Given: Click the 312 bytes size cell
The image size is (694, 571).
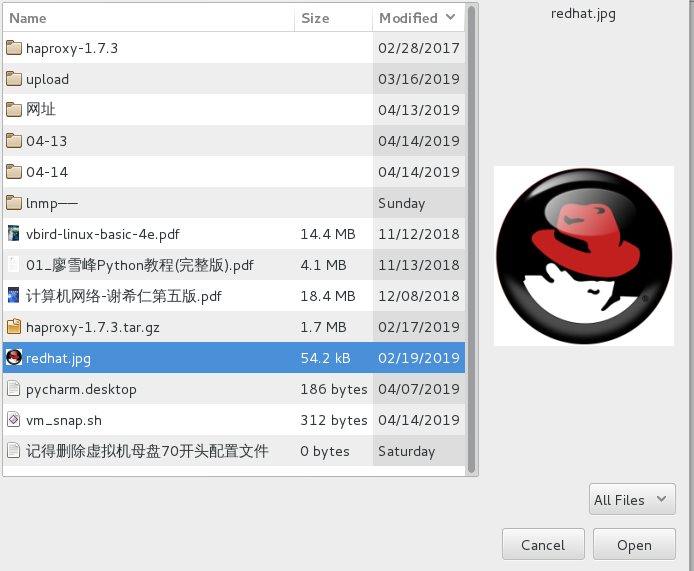Looking at the screenshot, I should (x=334, y=420).
